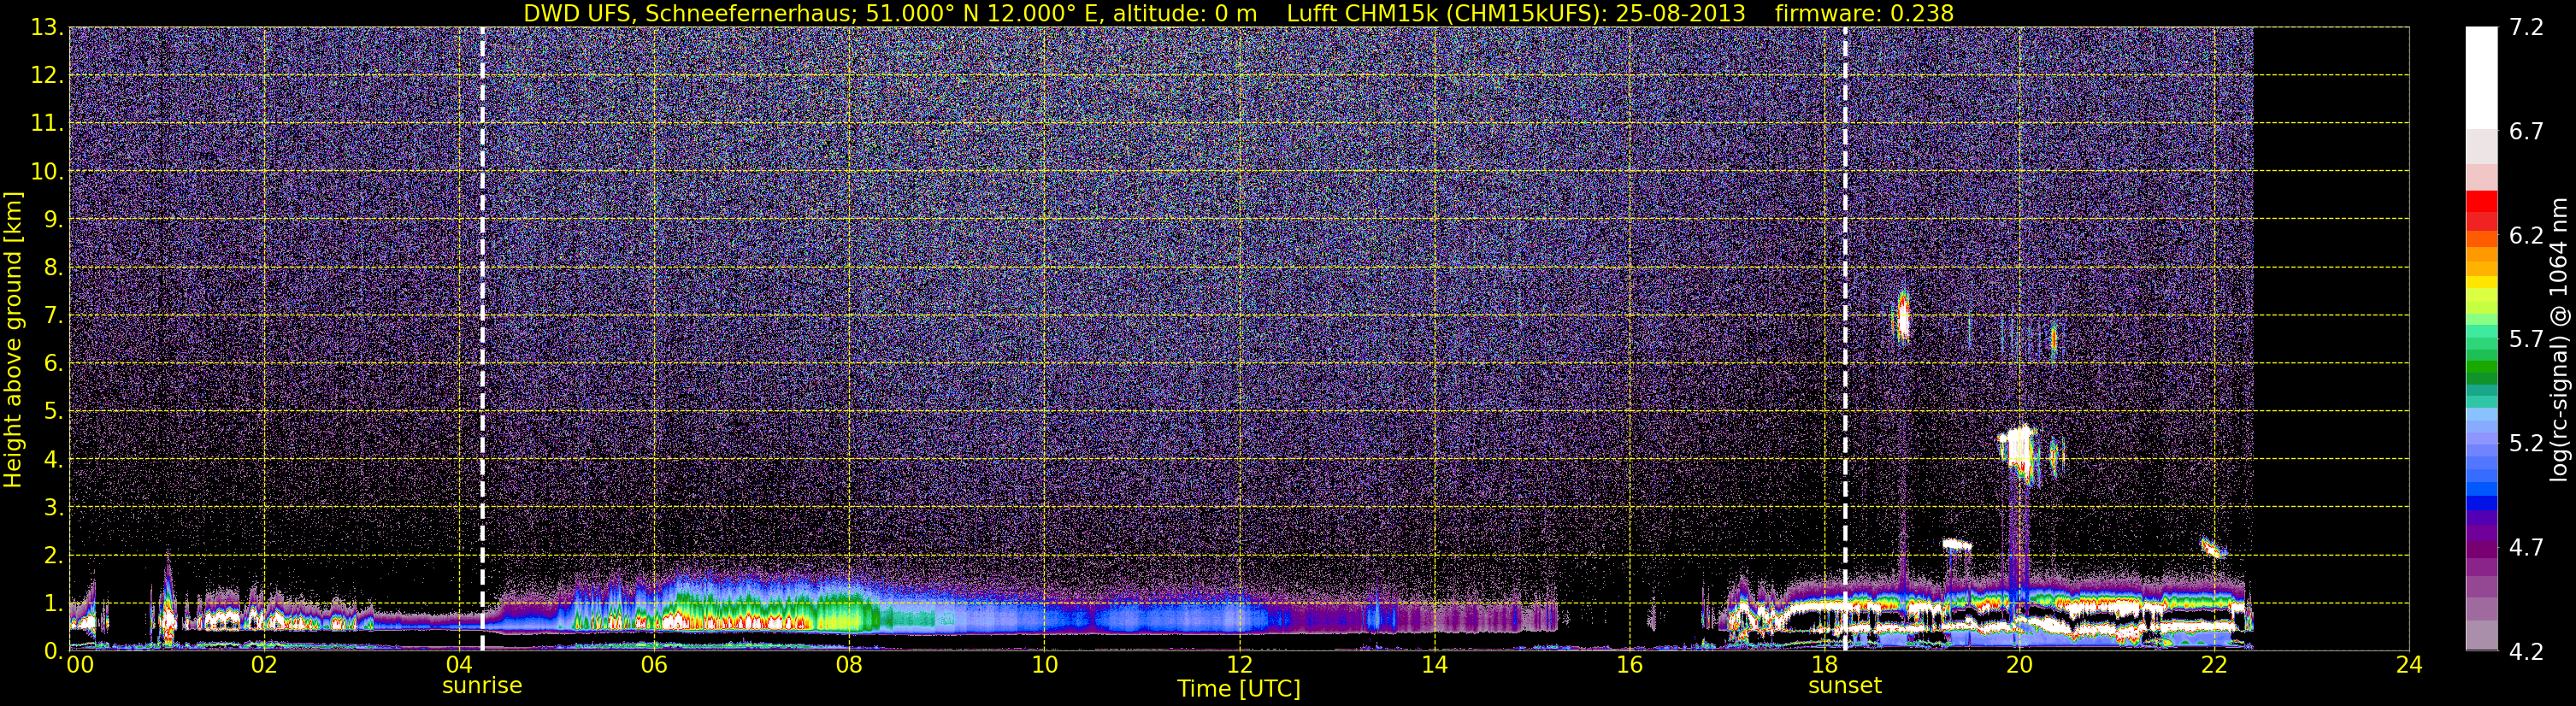Click the height axis tick "13."
The image size is (2576, 706).
(x=47, y=28)
